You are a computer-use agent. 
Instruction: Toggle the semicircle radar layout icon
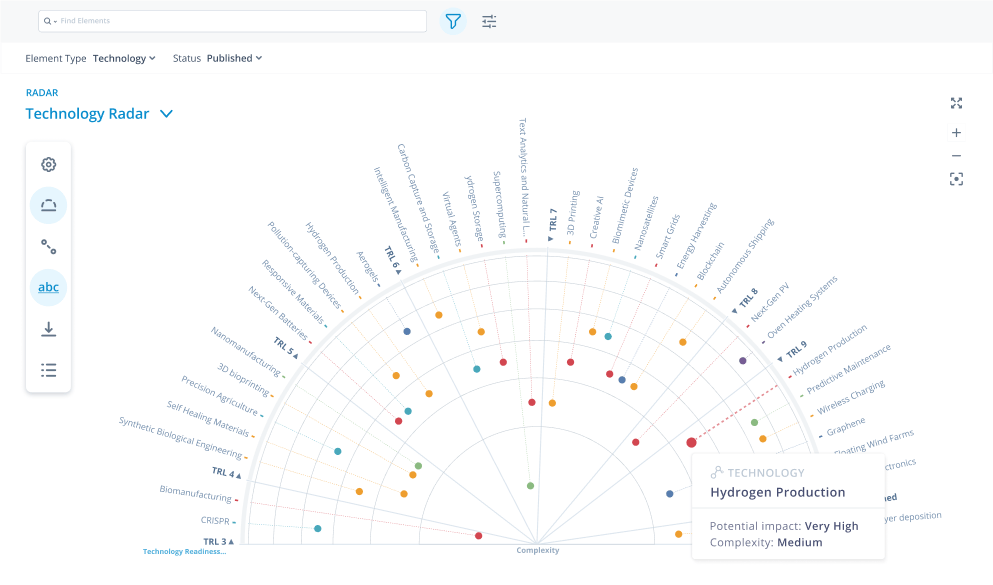(x=49, y=205)
